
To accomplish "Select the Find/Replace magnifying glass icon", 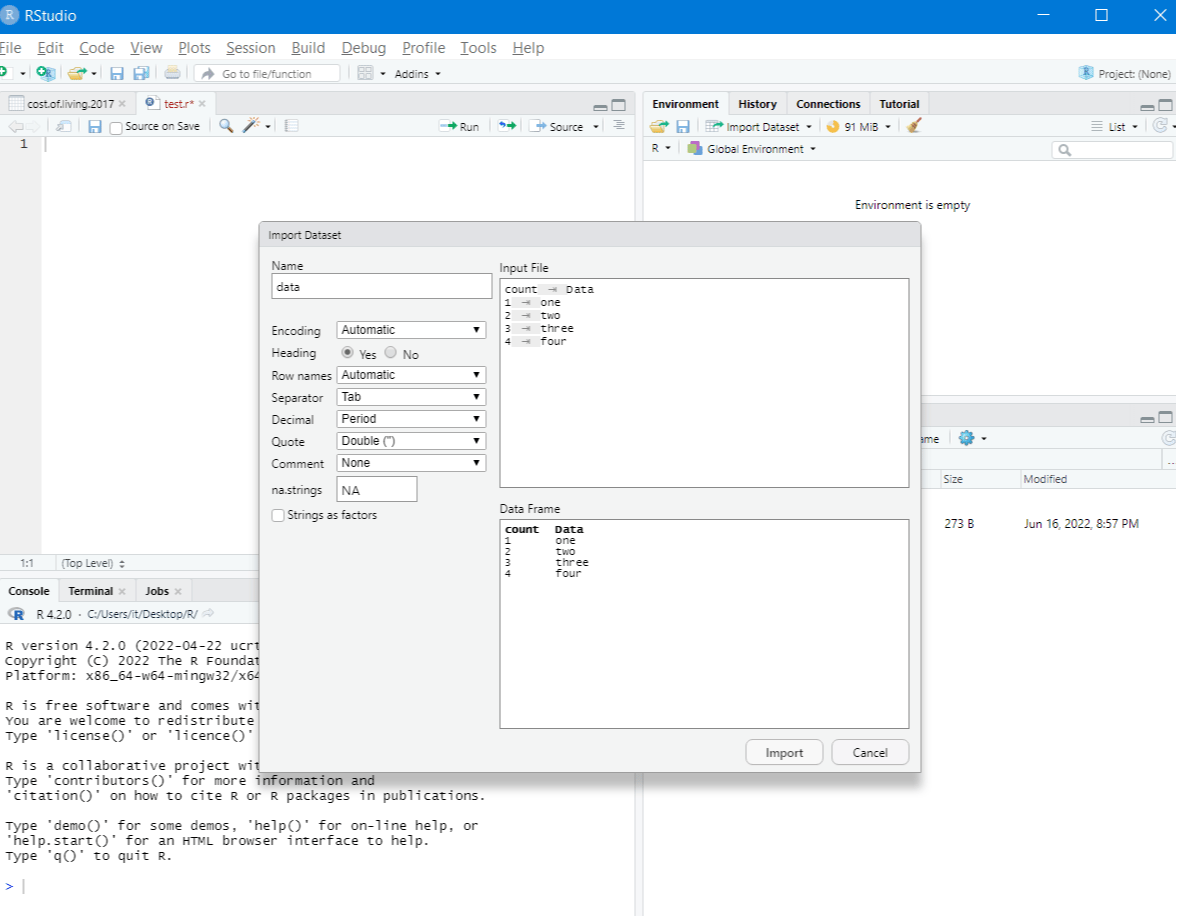I will [x=224, y=126].
